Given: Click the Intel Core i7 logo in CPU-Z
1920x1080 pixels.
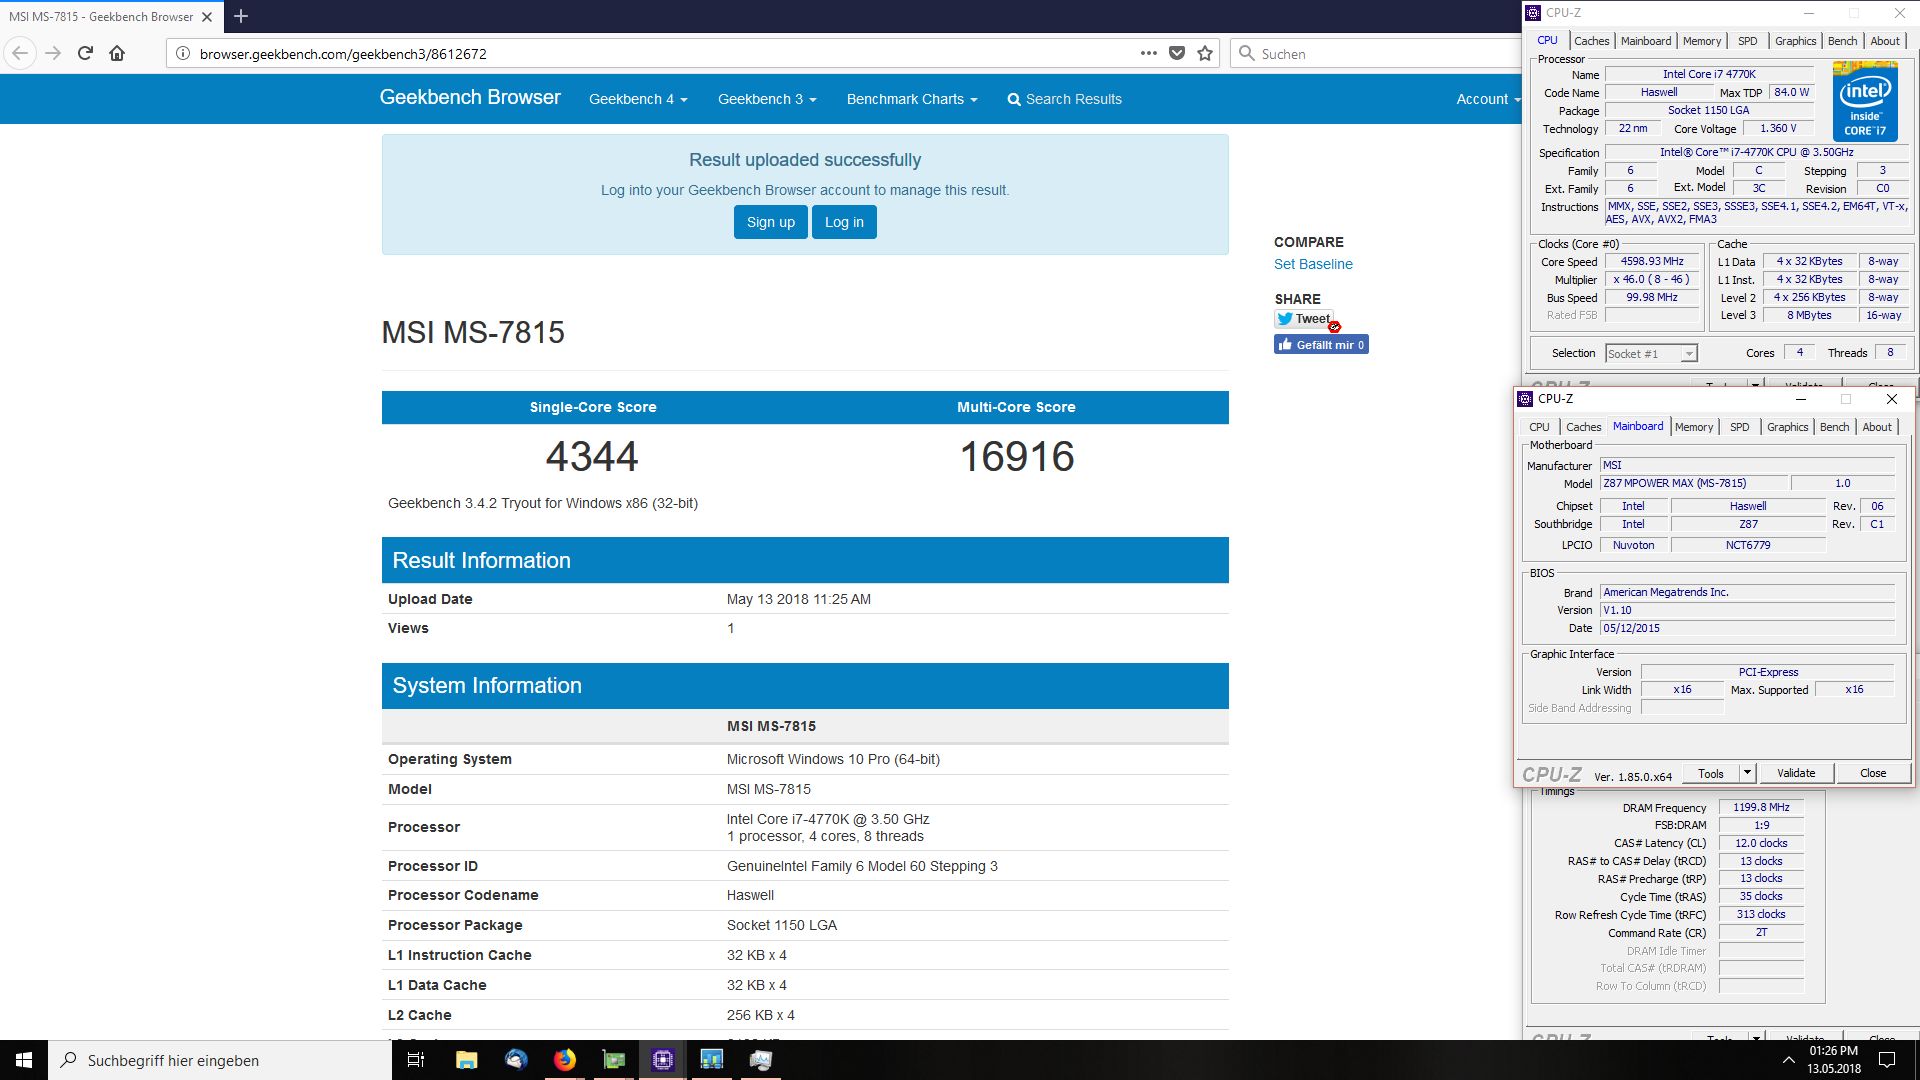Looking at the screenshot, I should 1865,101.
